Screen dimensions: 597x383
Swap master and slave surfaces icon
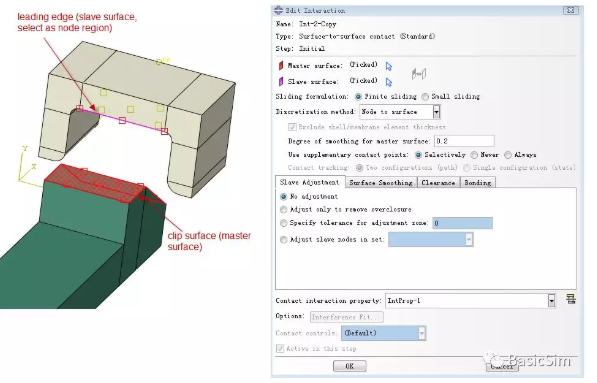click(x=418, y=73)
